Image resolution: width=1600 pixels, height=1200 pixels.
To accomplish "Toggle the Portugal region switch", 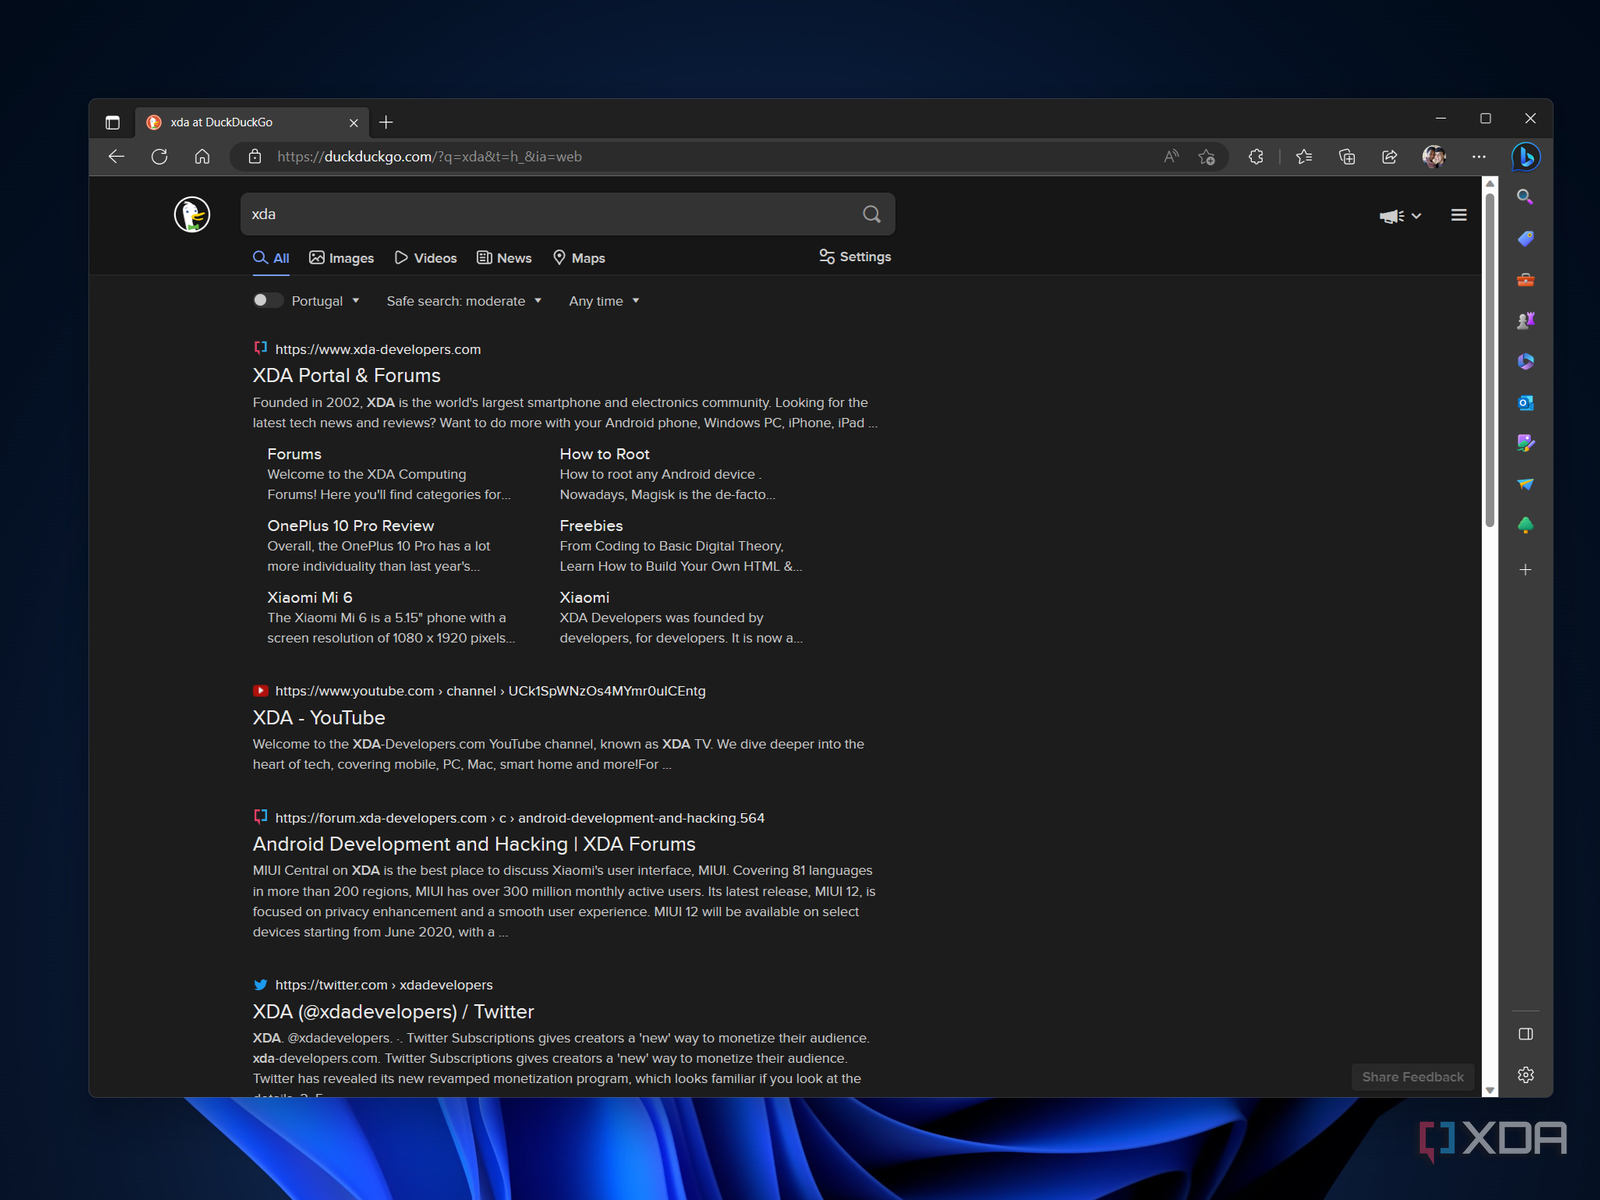I will click(x=266, y=300).
